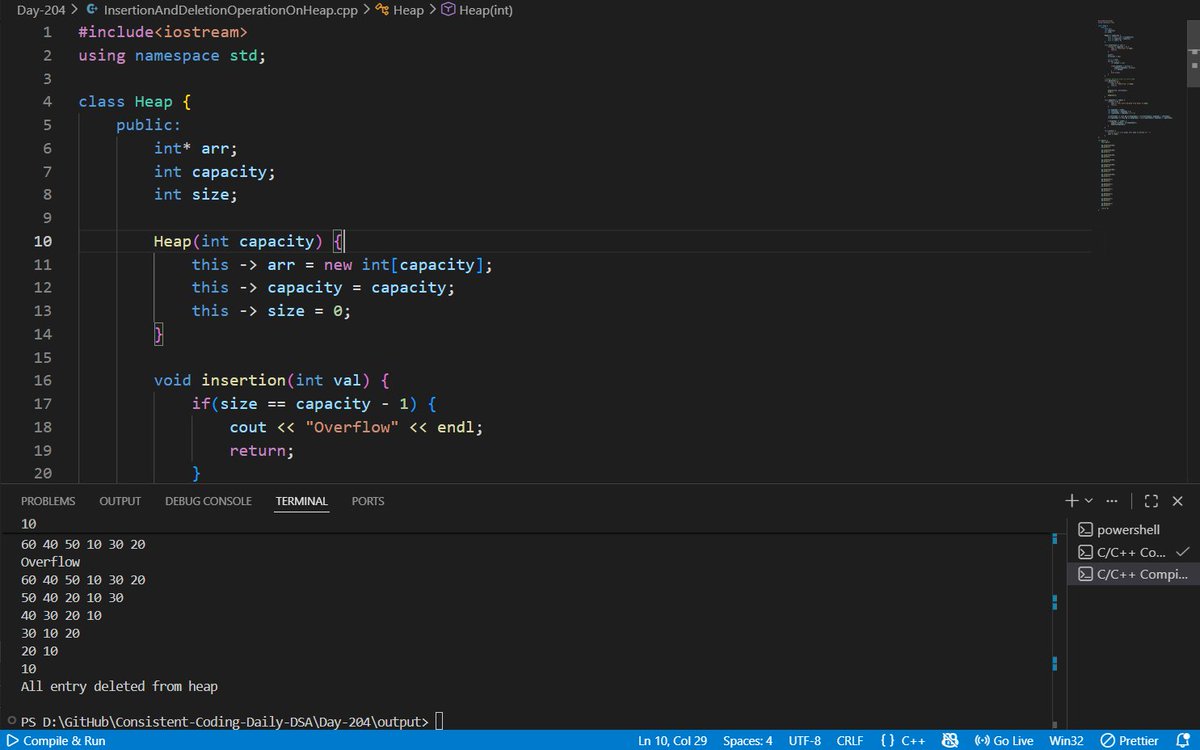Click the curly braces icon in status bar
Image resolution: width=1200 pixels, height=750 pixels.
tap(888, 741)
